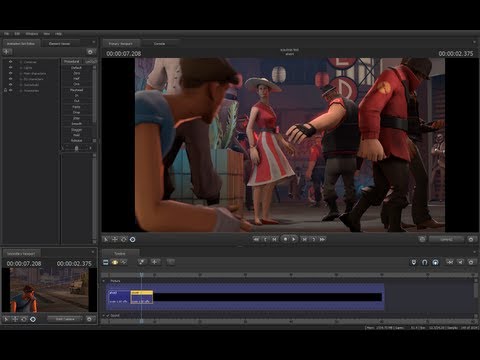The image size is (480, 360).
Task: Apply the Playhead preset
Action: (76, 90)
